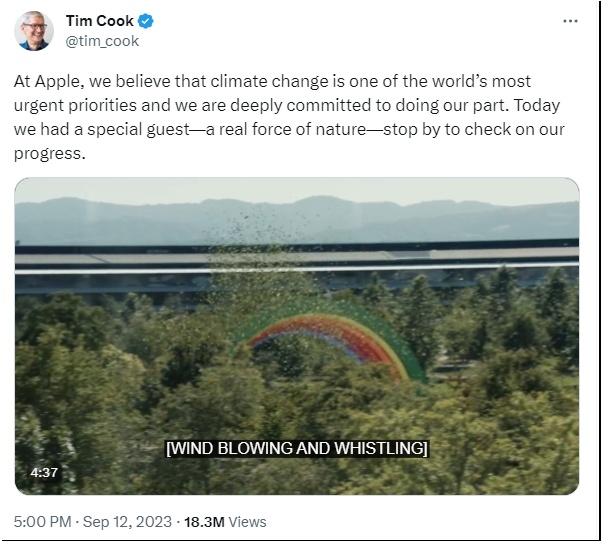Viewport: 601px width, 542px height.
Task: Click the 5:00 PM time text
Action: coord(42,521)
